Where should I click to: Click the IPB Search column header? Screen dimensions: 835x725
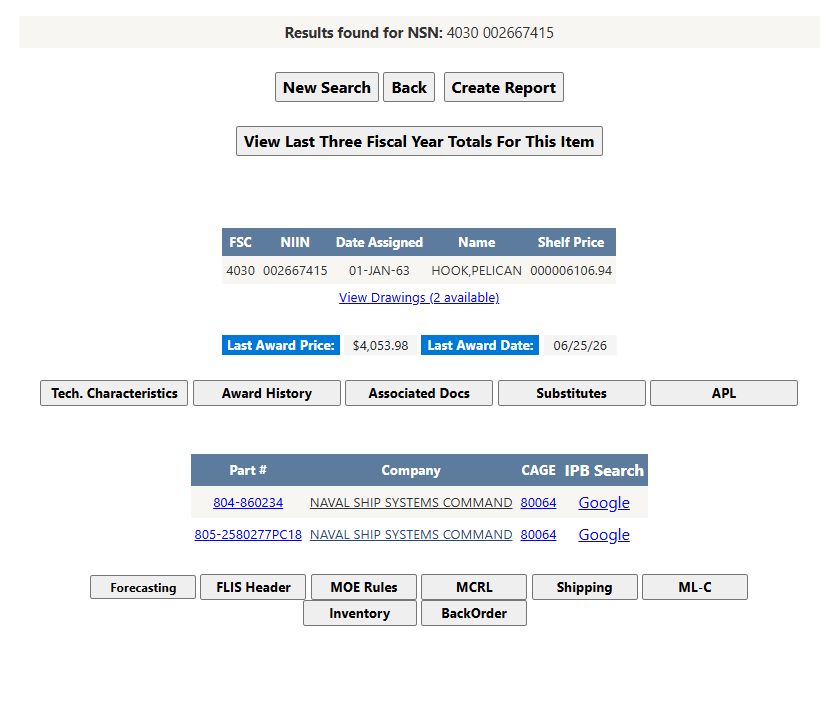(x=604, y=470)
